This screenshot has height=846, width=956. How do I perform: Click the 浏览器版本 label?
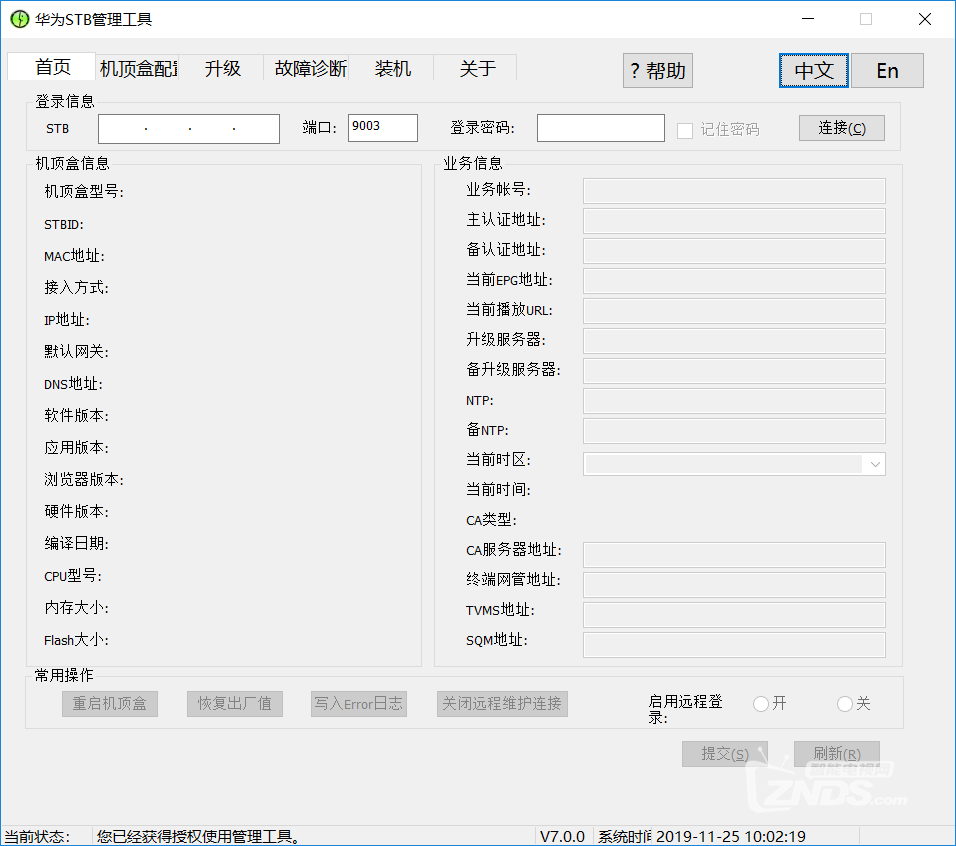coord(84,480)
